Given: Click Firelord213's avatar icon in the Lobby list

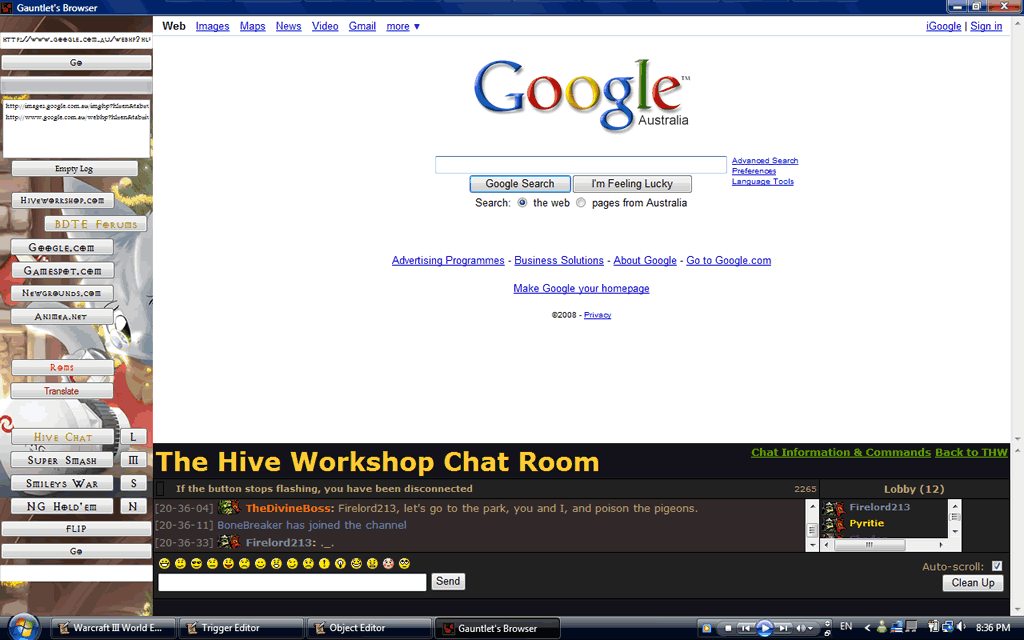Looking at the screenshot, I should [x=833, y=507].
